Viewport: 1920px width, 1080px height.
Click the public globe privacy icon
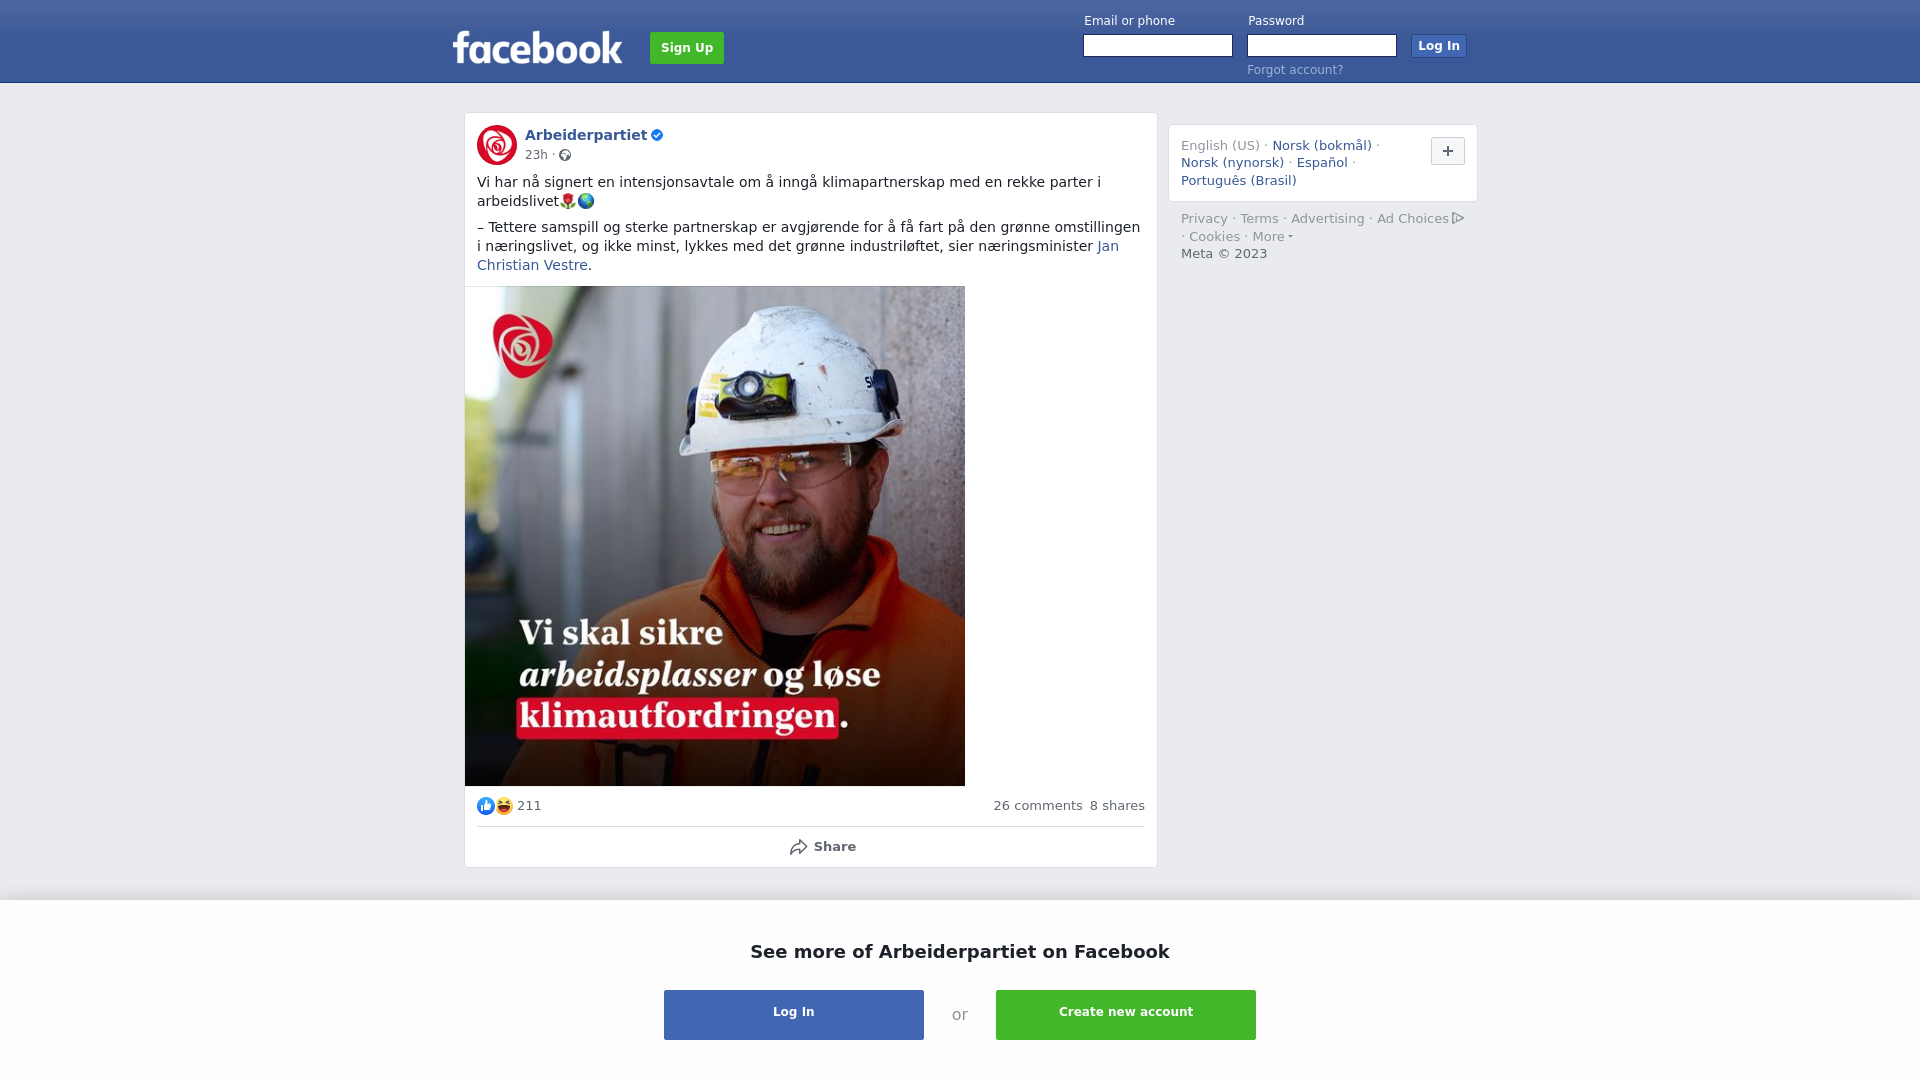565,155
